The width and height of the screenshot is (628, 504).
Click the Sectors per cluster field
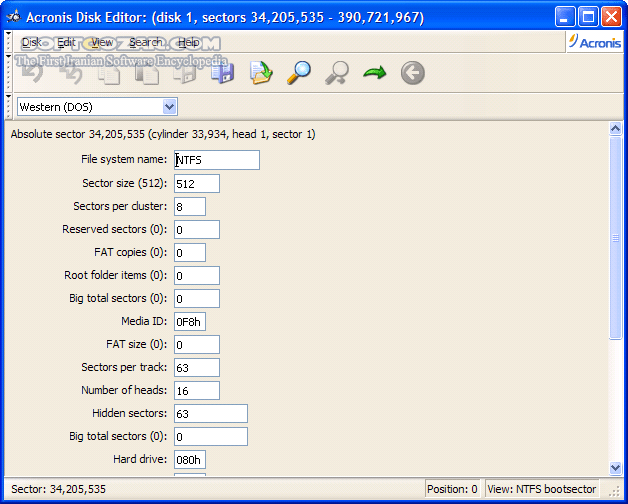[x=189, y=206]
